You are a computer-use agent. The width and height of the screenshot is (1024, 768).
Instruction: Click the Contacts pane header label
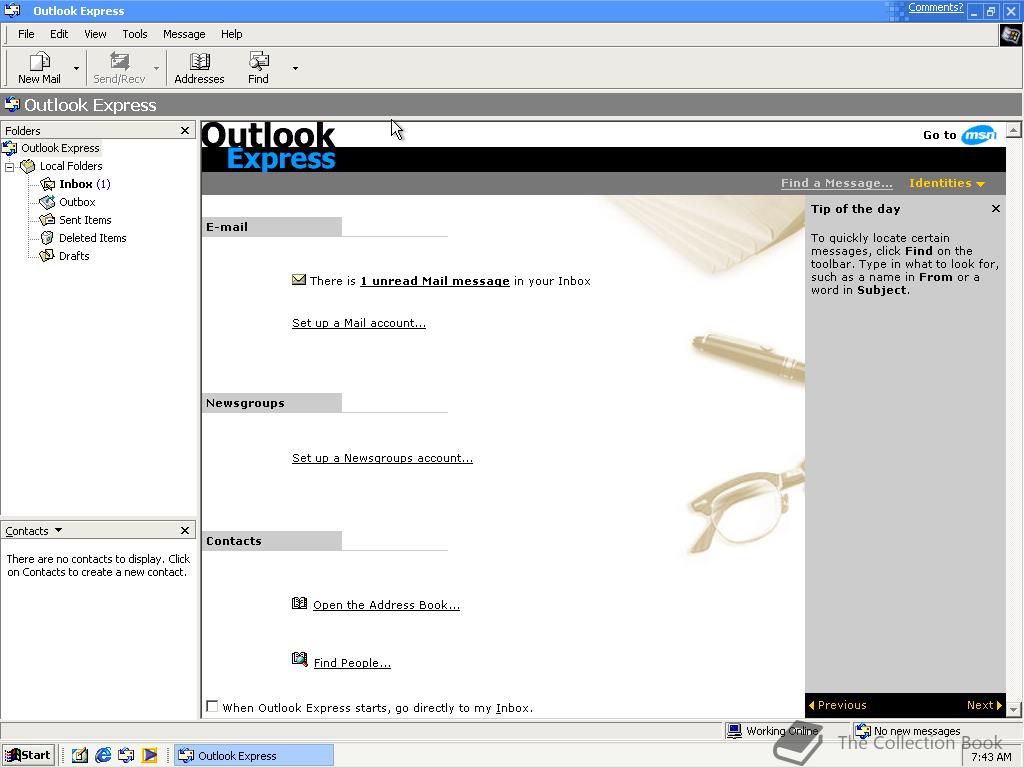(x=27, y=531)
